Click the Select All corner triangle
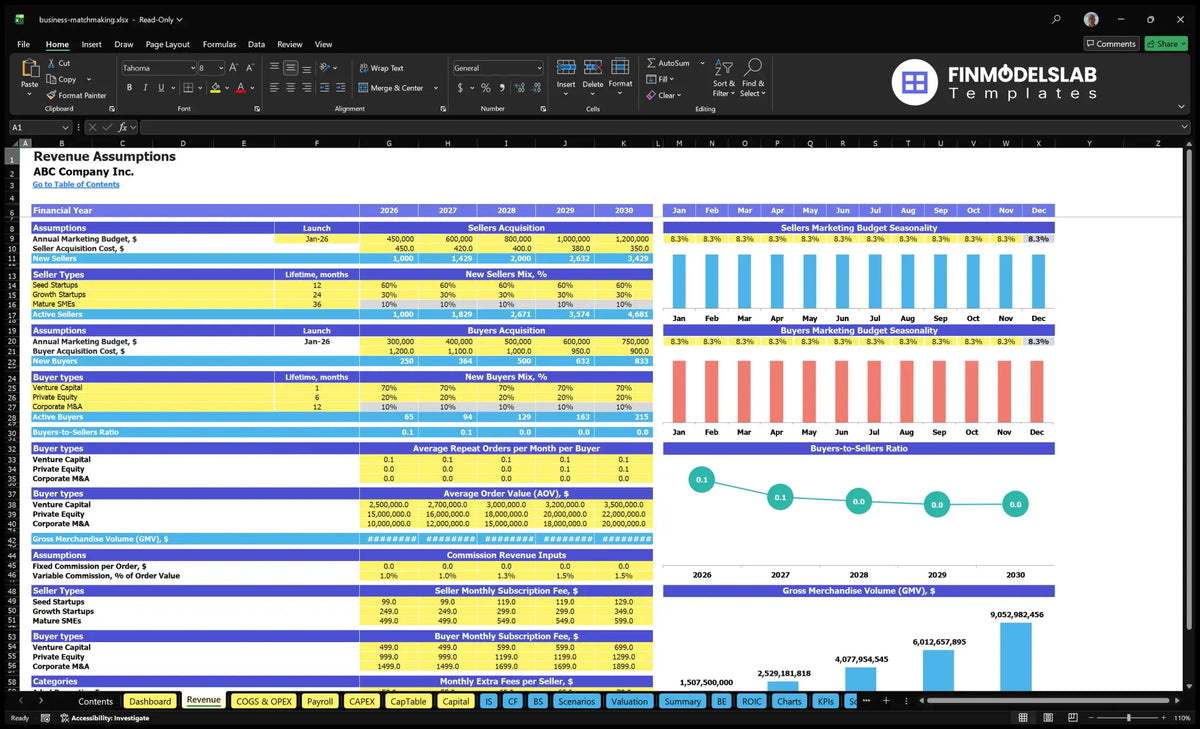This screenshot has width=1200, height=729. tap(14, 144)
